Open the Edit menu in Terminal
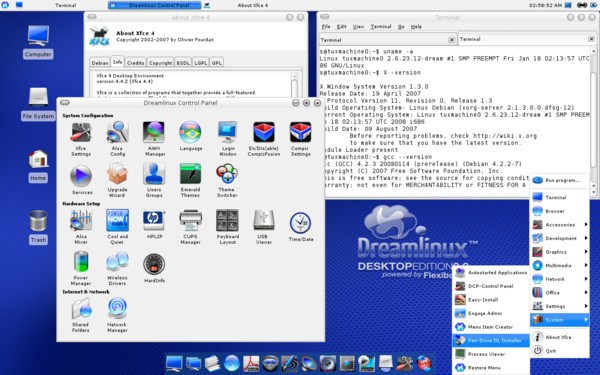Image resolution: width=600 pixels, height=375 pixels. point(342,26)
